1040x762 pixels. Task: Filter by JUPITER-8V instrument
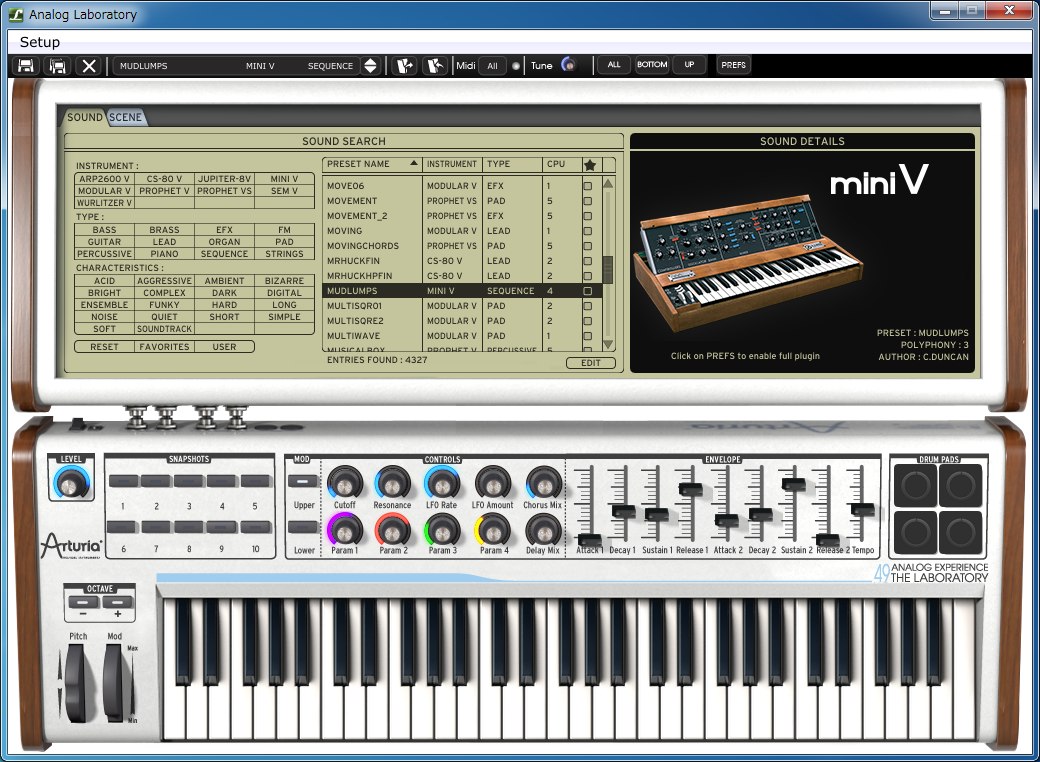(224, 179)
